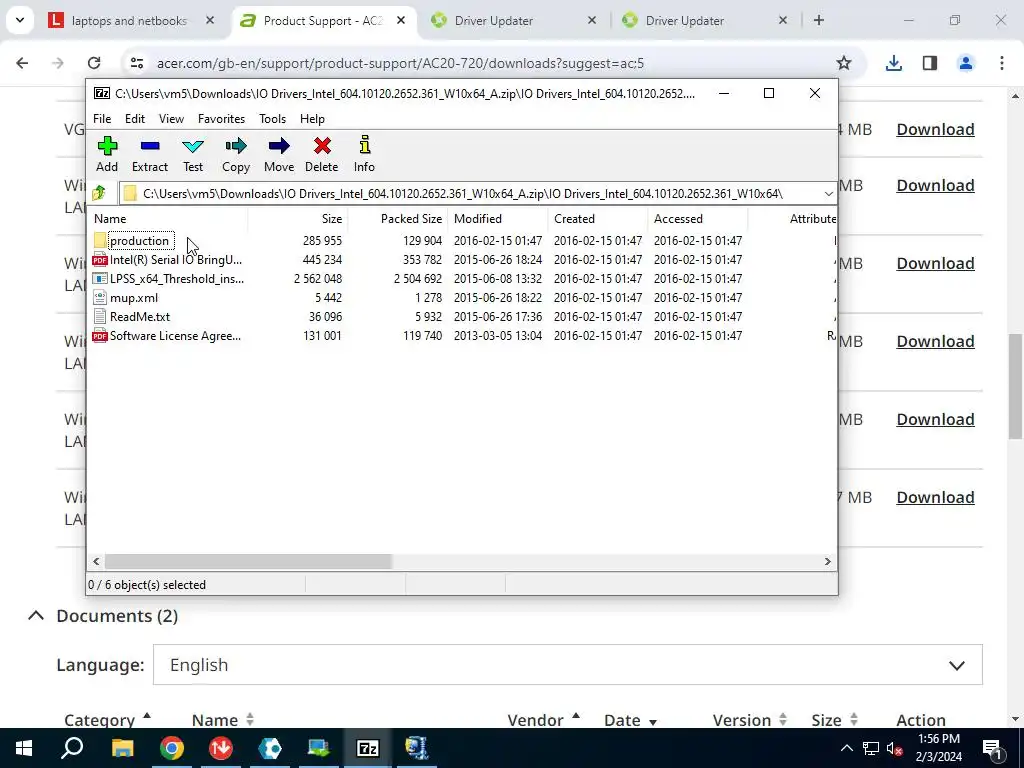Sort 7-Zip list by Modified column
Viewport: 1024px width, 768px height.
pos(497,219)
